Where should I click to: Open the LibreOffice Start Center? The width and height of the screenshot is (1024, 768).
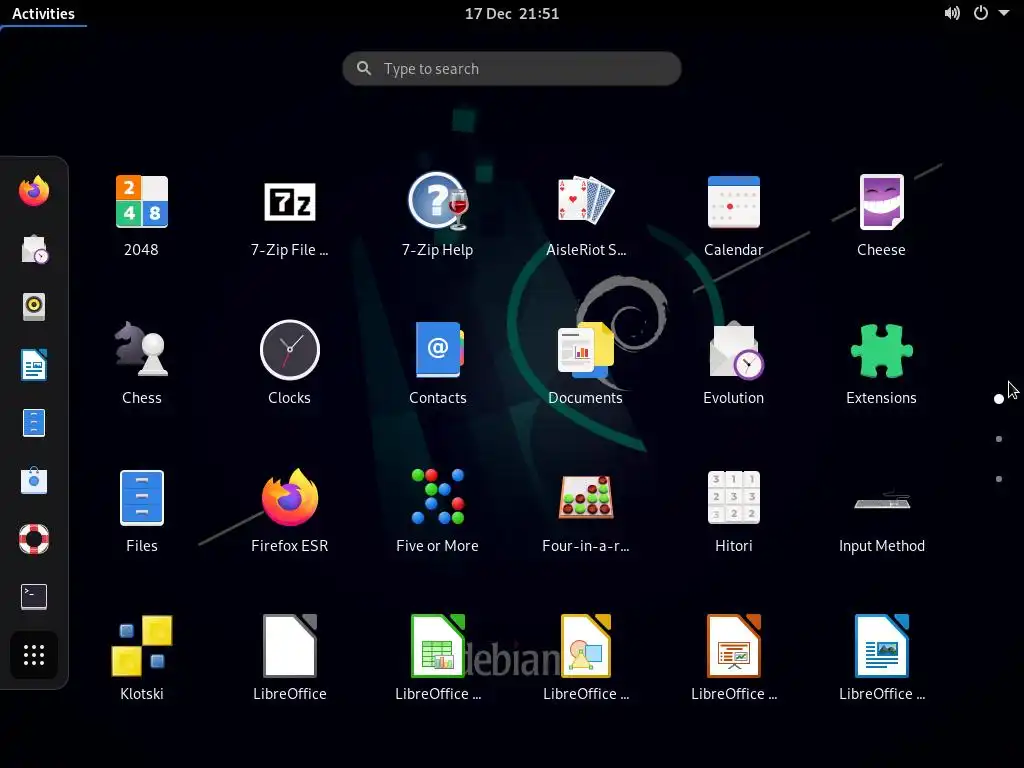(289, 645)
